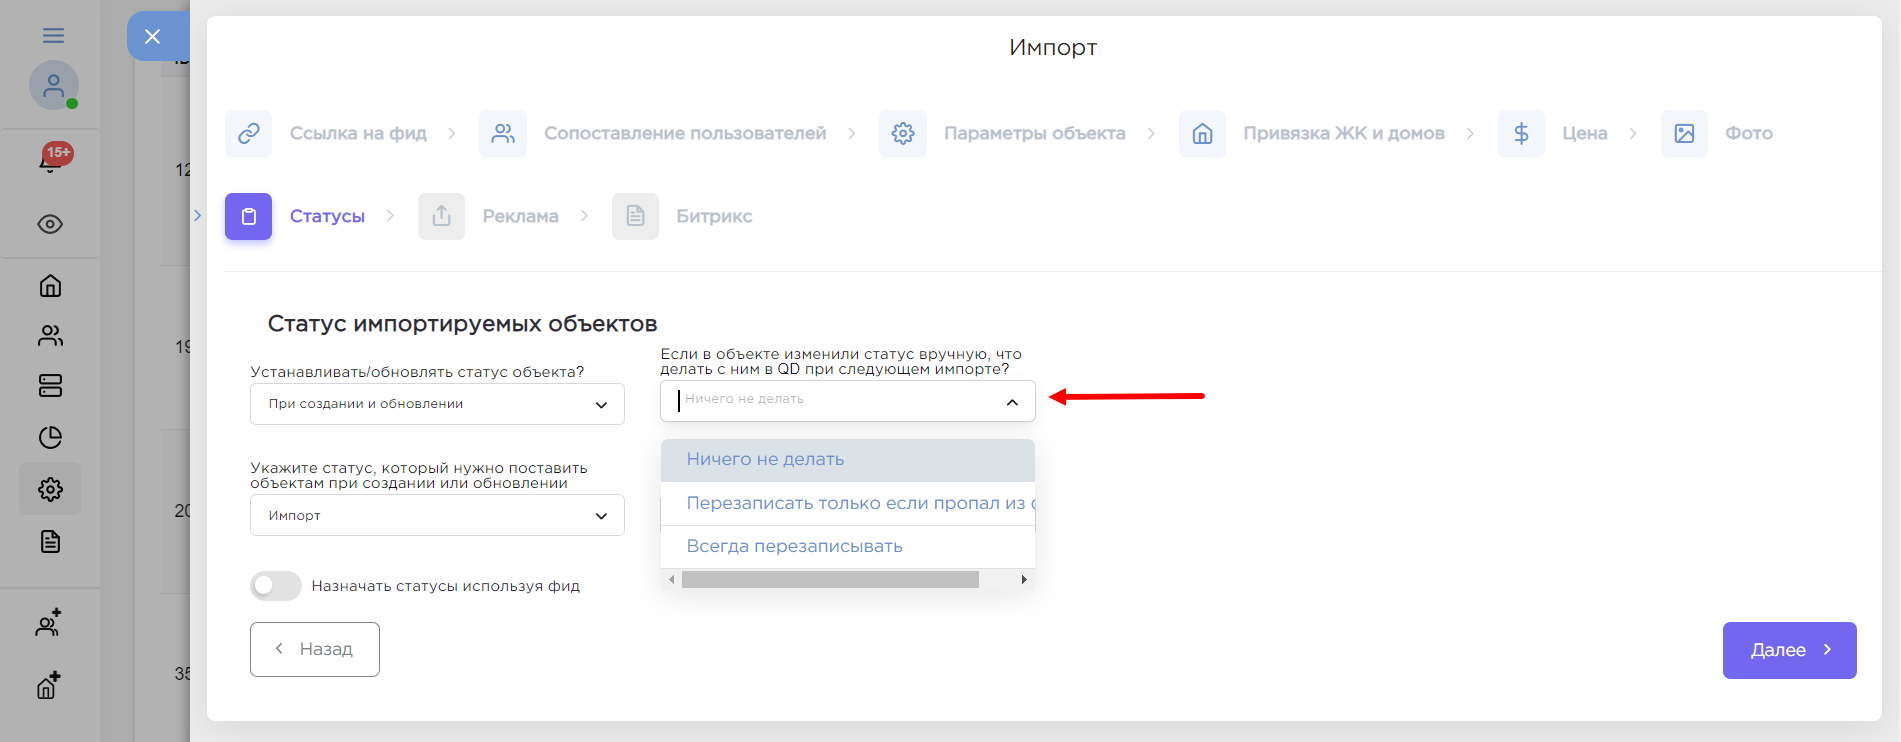Image resolution: width=1901 pixels, height=742 pixels.
Task: Select the photo step image icon
Action: click(x=1684, y=133)
